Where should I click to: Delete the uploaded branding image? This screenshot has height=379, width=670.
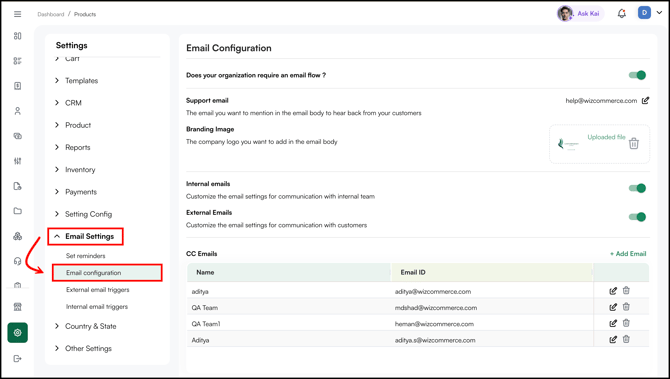pyautogui.click(x=634, y=144)
